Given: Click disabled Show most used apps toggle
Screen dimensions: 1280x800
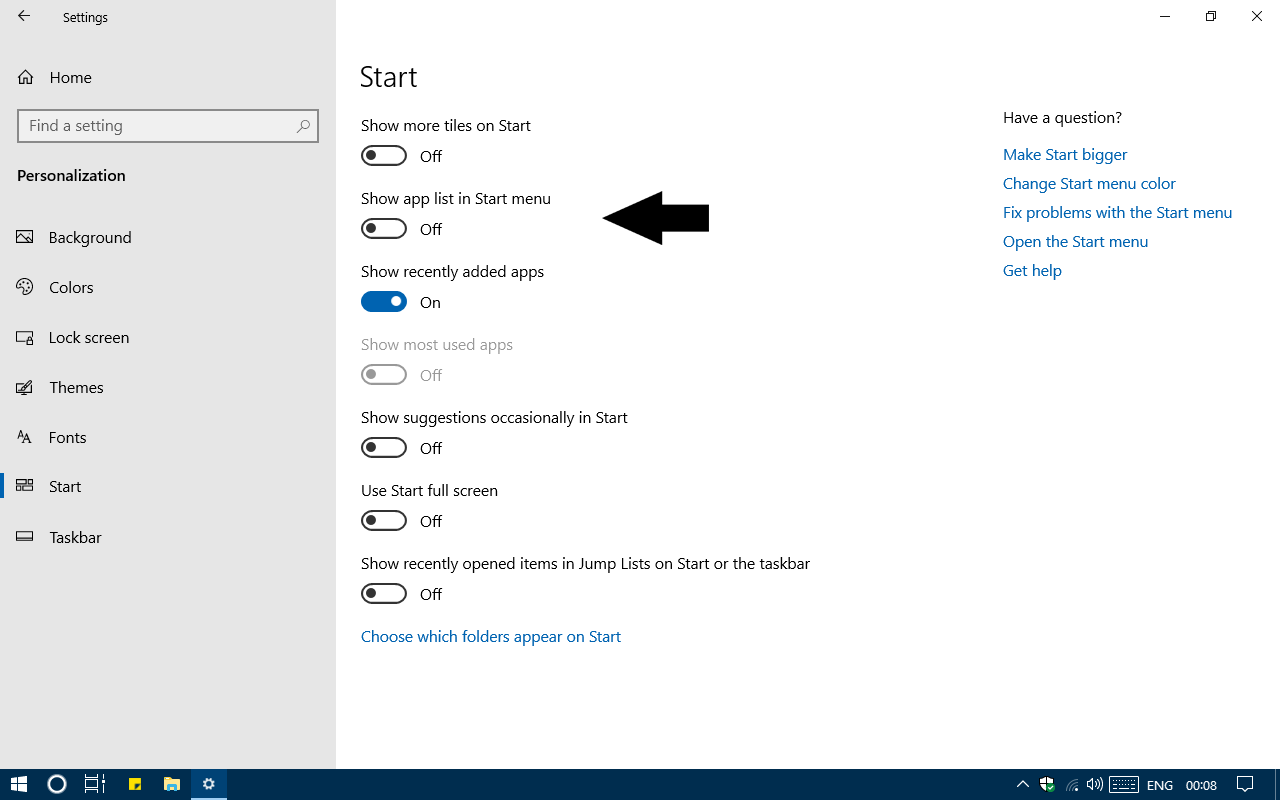Looking at the screenshot, I should (x=384, y=375).
